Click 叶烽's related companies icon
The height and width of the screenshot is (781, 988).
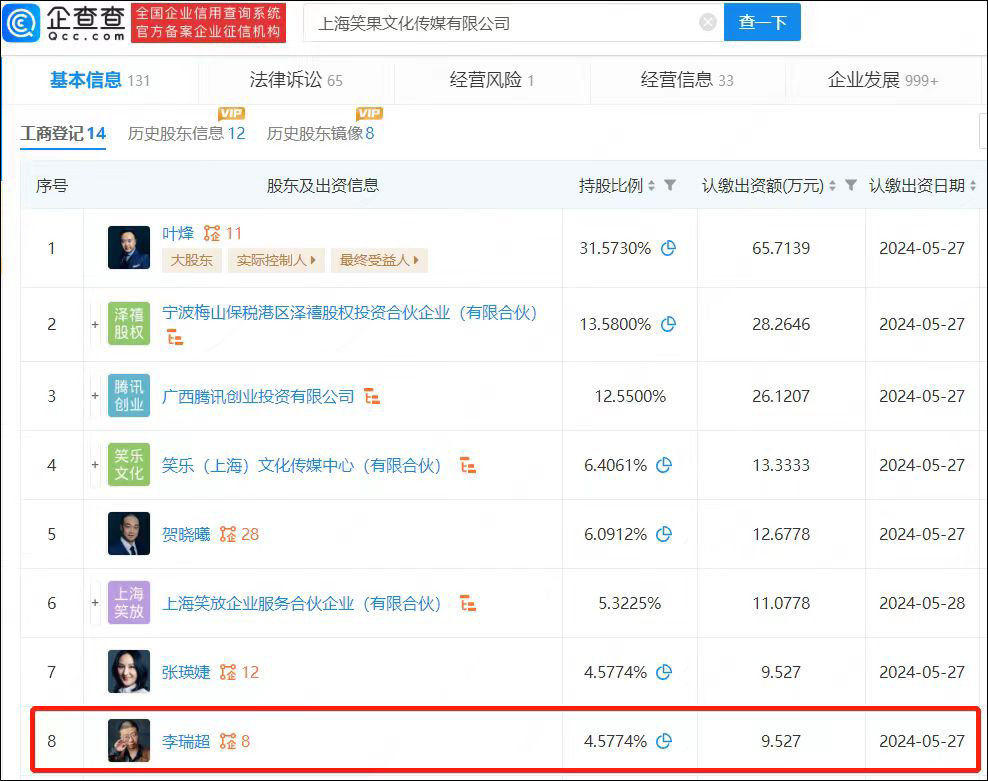[212, 233]
